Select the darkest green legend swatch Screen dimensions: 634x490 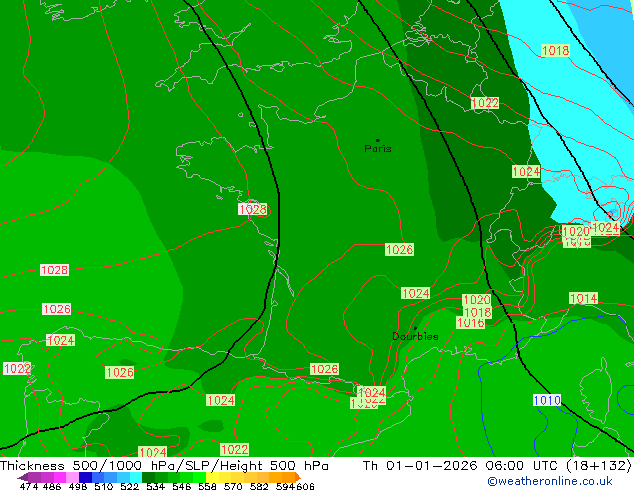click(x=148, y=477)
